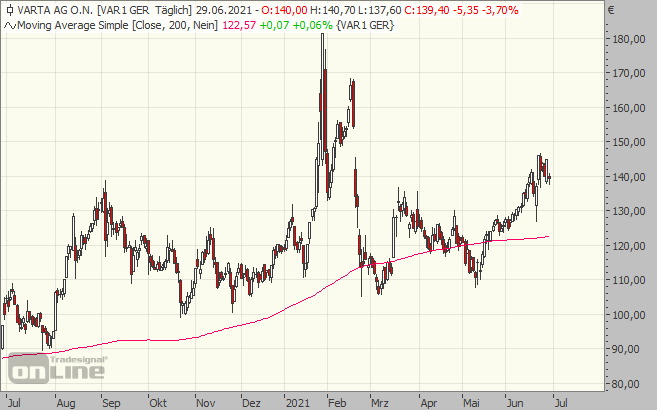The height and width of the screenshot is (410, 657).
Task: Click the '140,00' price axis label
Action: coord(629,177)
